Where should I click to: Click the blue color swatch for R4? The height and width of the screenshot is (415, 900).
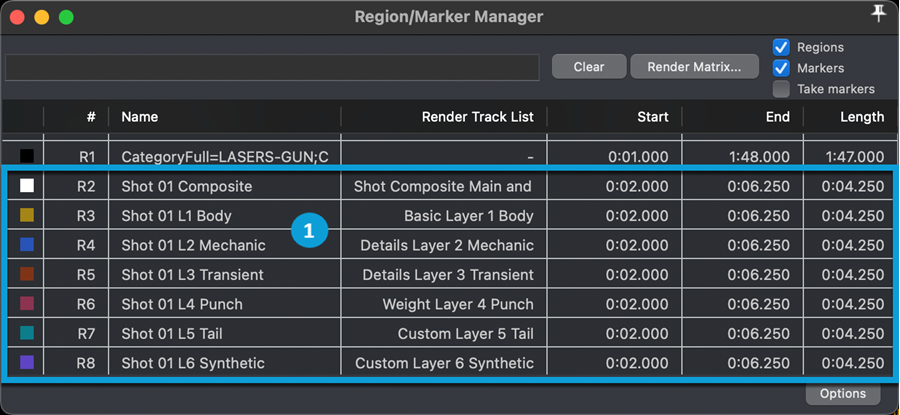(x=27, y=245)
